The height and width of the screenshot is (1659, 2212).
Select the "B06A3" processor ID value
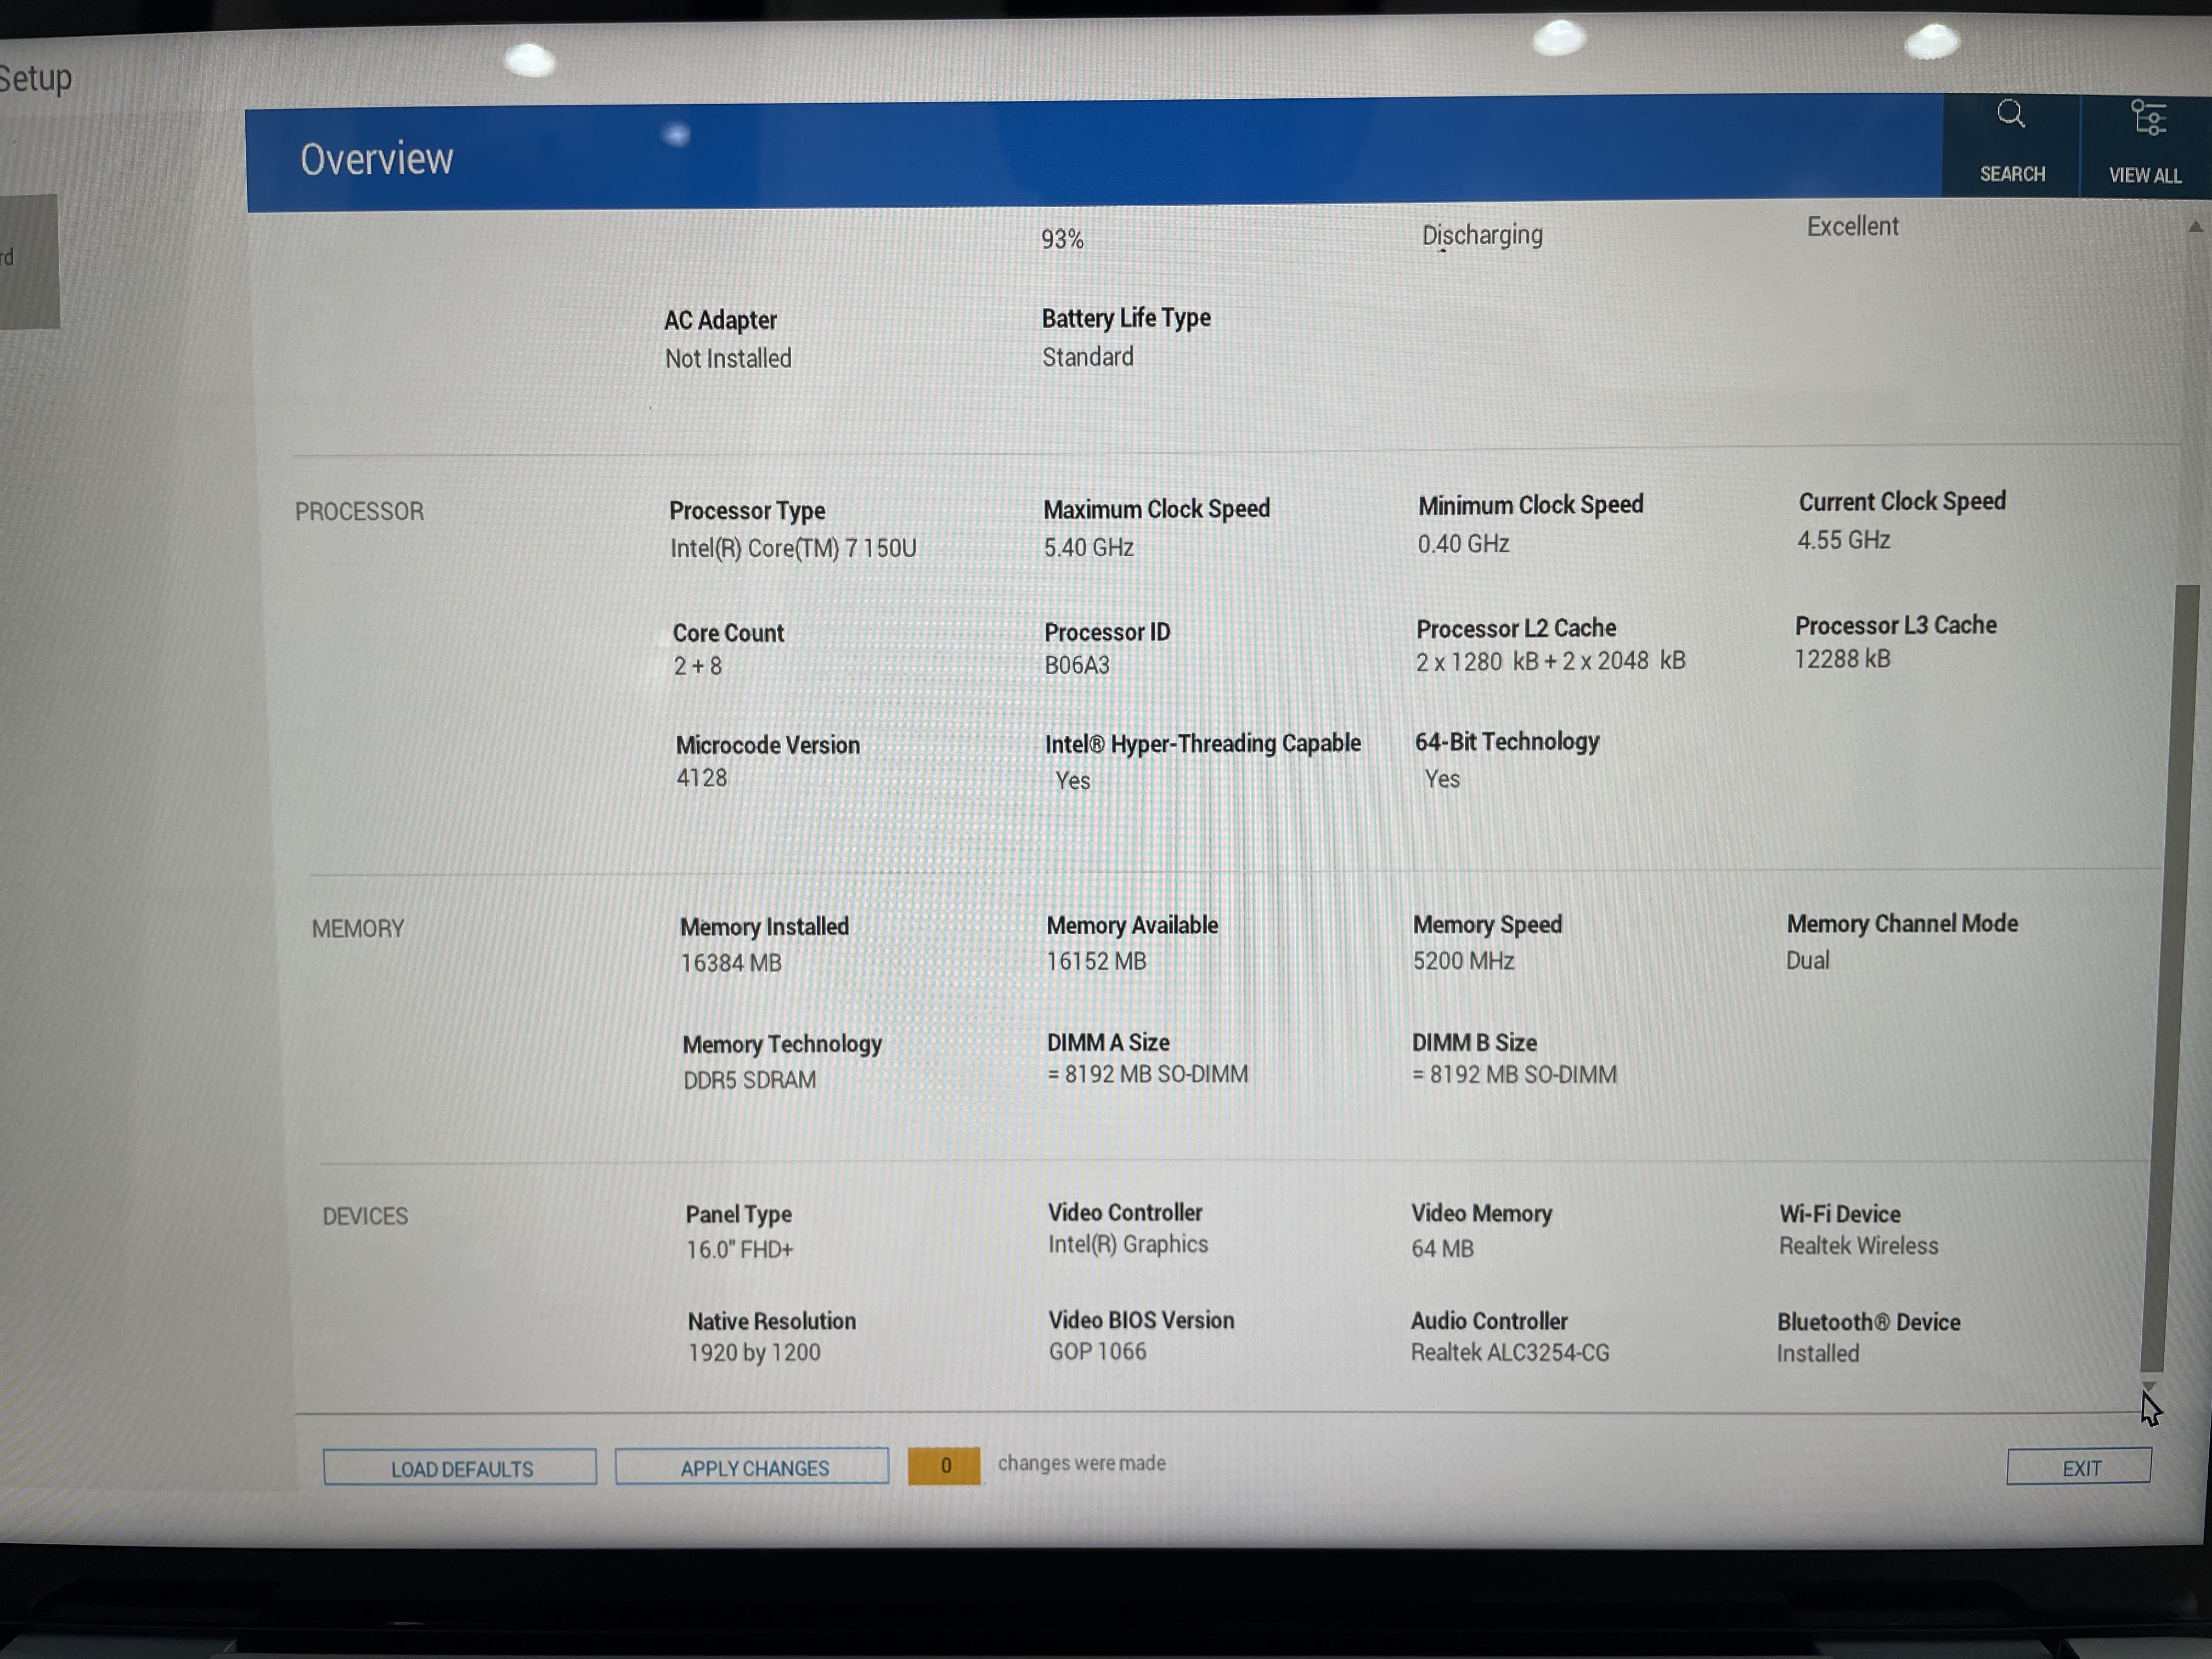[1077, 665]
